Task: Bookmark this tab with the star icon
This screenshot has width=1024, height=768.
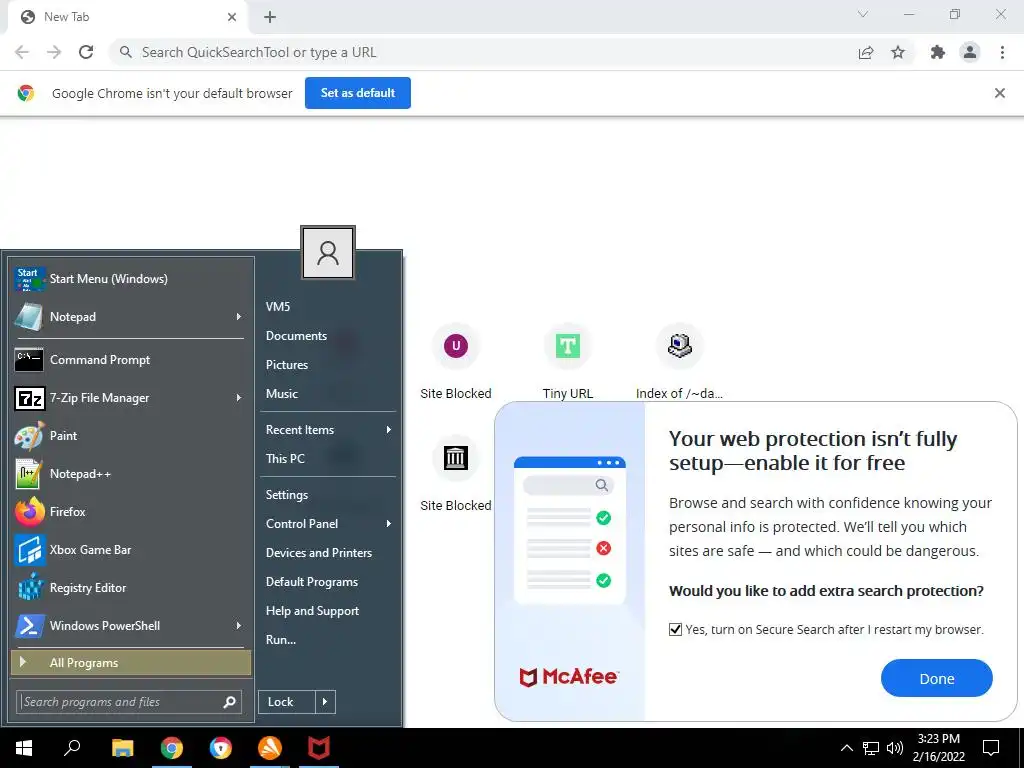Action: click(x=898, y=52)
